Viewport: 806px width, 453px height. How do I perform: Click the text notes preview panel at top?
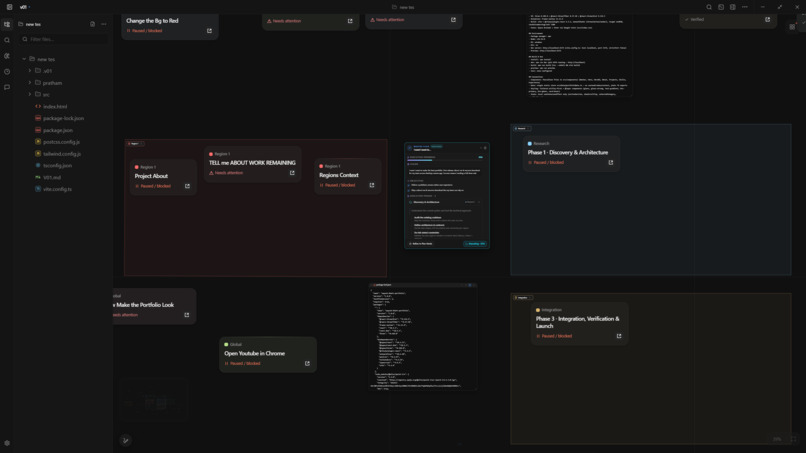[578, 54]
